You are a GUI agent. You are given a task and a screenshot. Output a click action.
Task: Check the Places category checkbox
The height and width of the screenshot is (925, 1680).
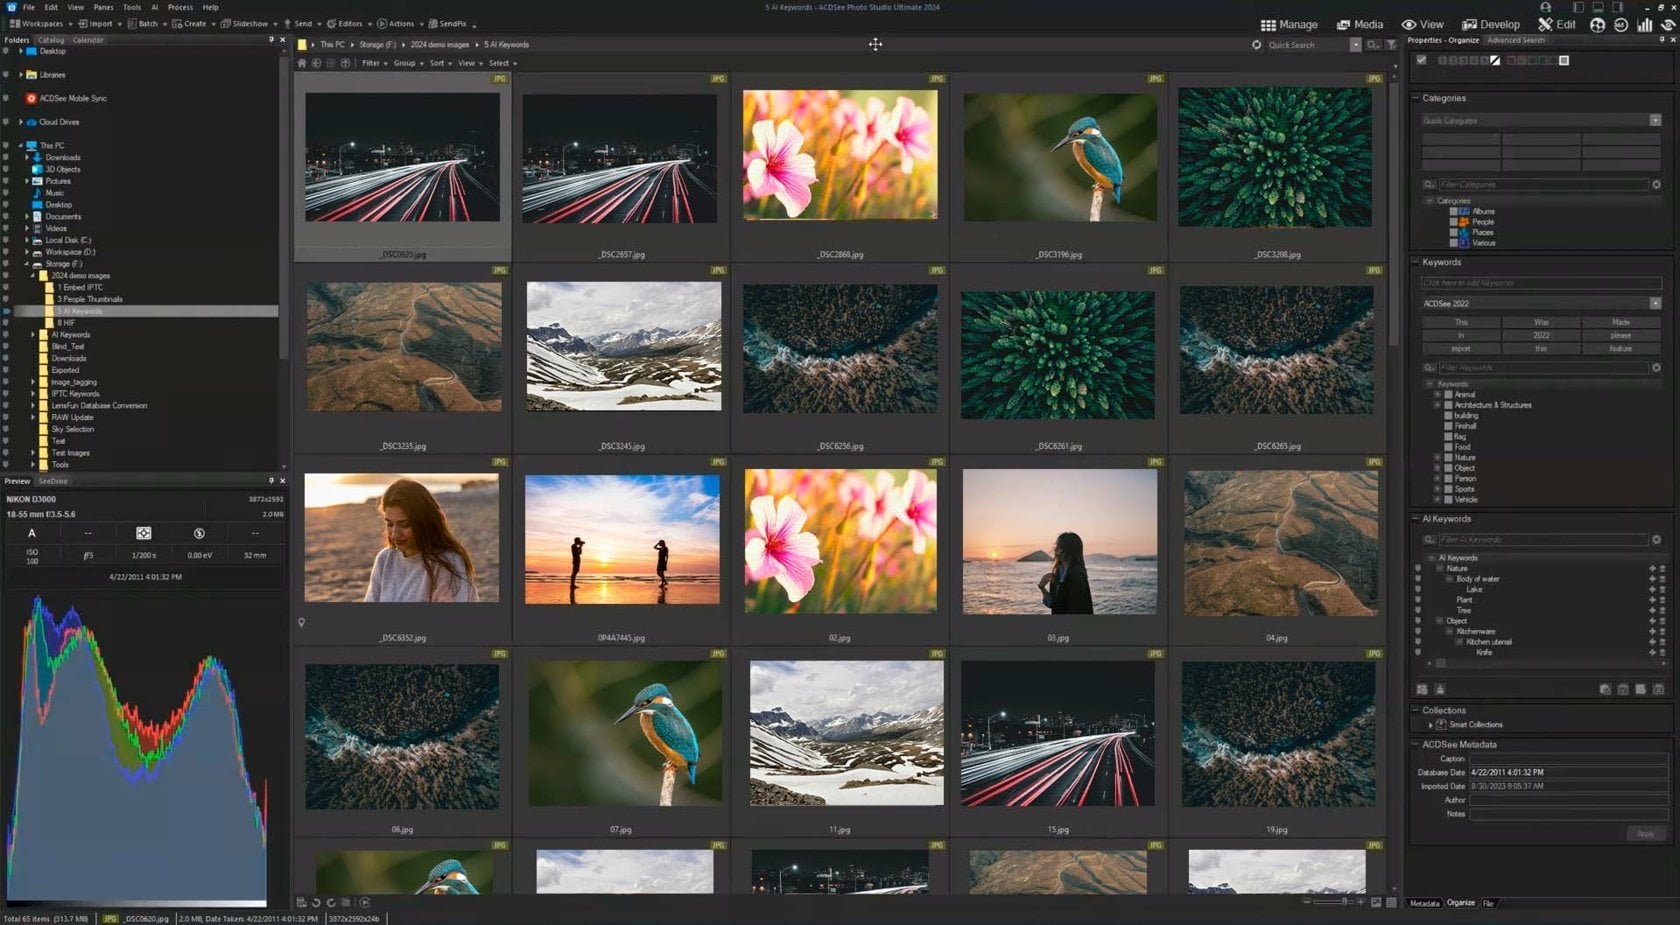(1453, 232)
